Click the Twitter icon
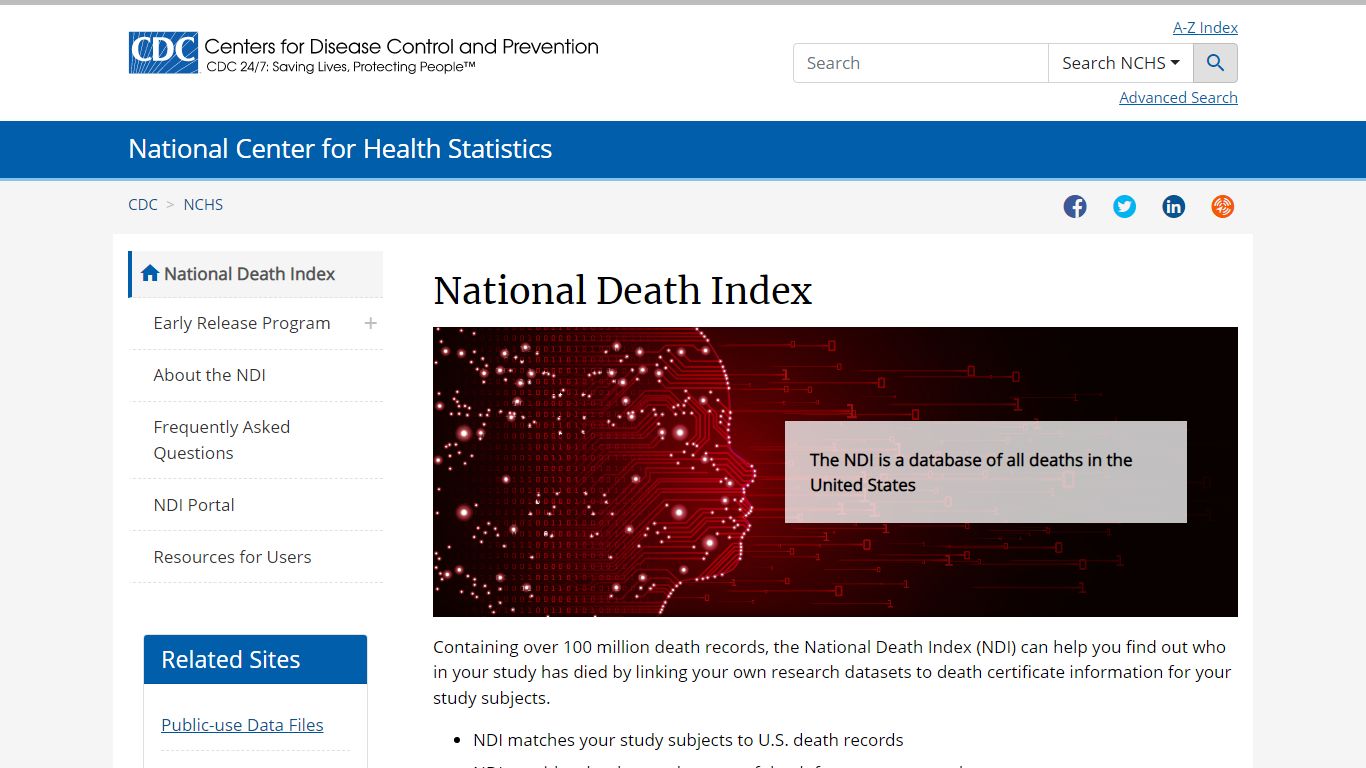The image size is (1366, 768). (1124, 206)
